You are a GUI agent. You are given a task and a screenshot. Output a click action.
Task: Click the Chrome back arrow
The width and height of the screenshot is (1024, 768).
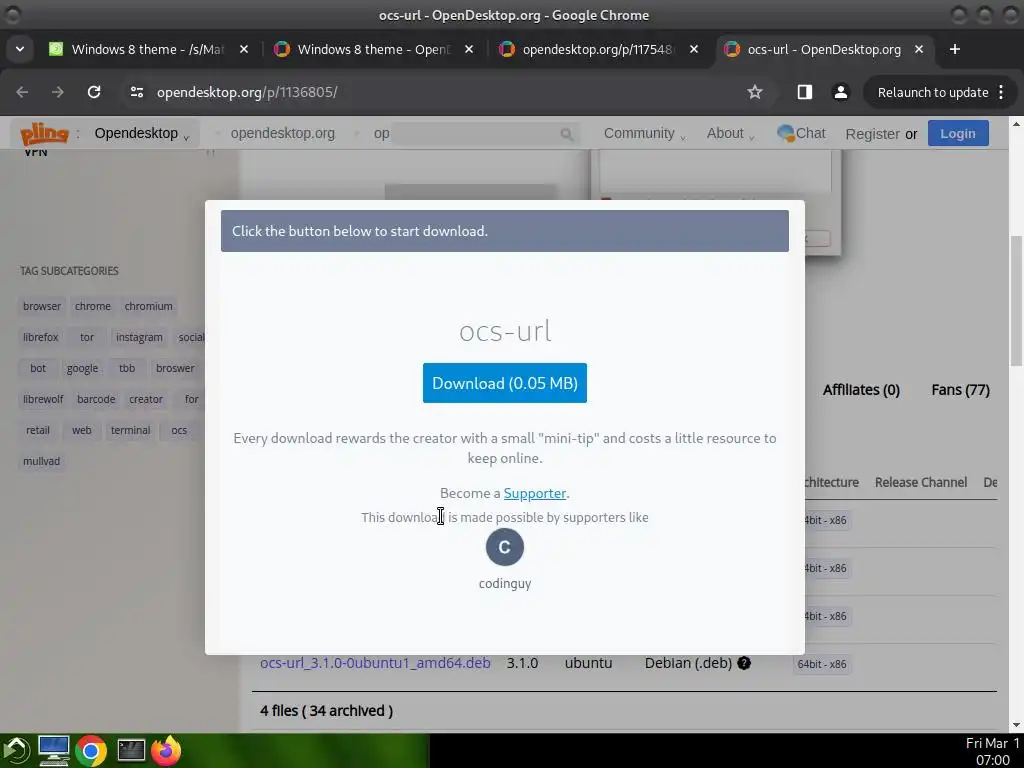click(x=22, y=92)
